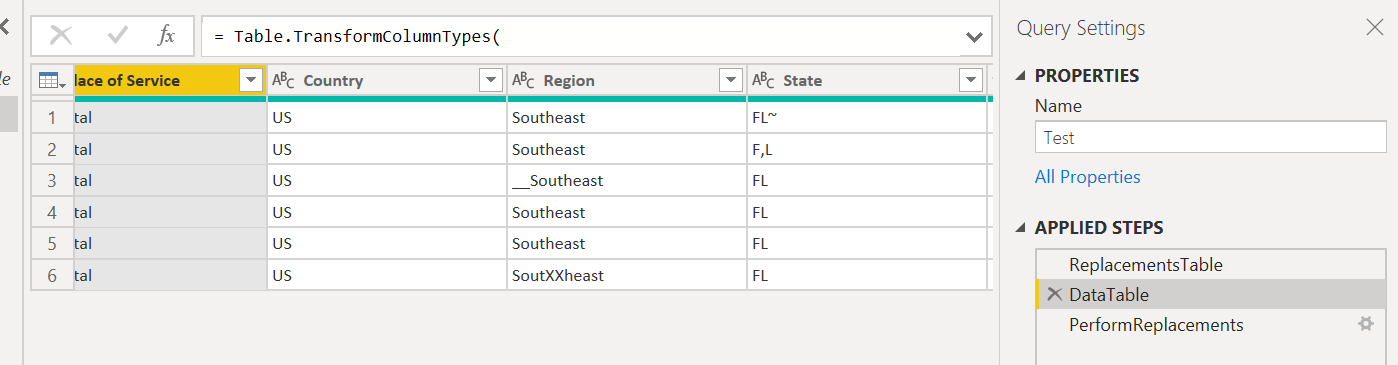1398x365 pixels.
Task: Click the Region cell in row 5
Action: [x=627, y=243]
